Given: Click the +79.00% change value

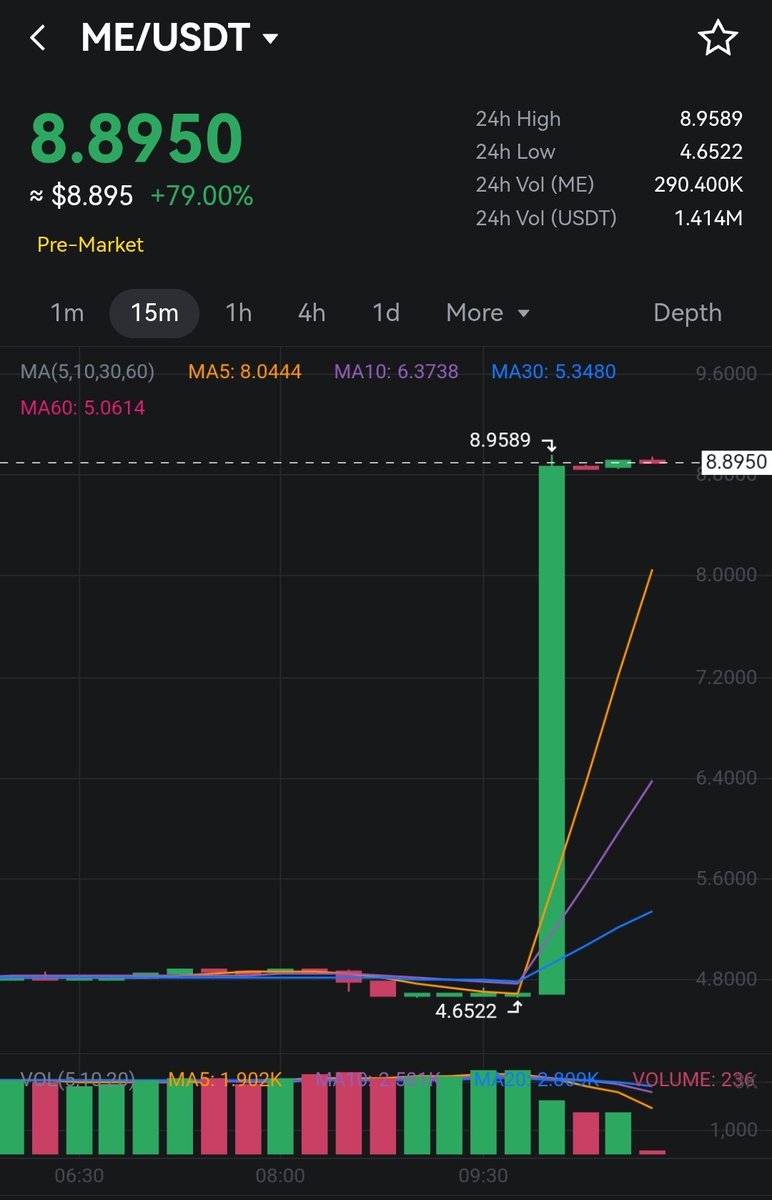Looking at the screenshot, I should (202, 196).
